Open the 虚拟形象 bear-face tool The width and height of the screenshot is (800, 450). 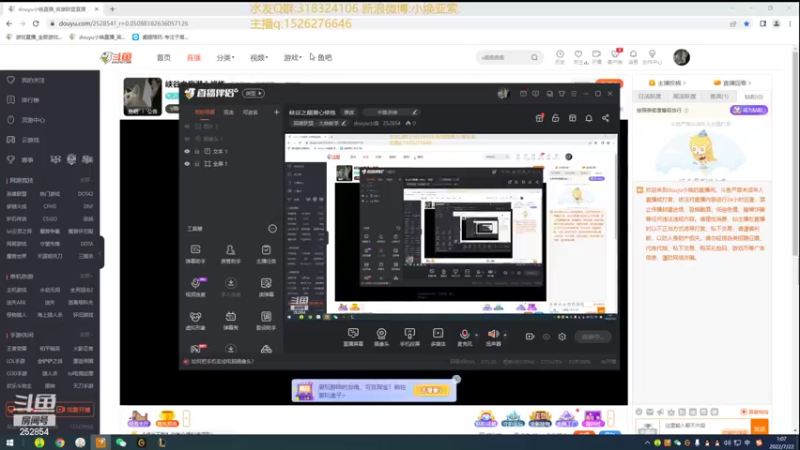(195, 321)
